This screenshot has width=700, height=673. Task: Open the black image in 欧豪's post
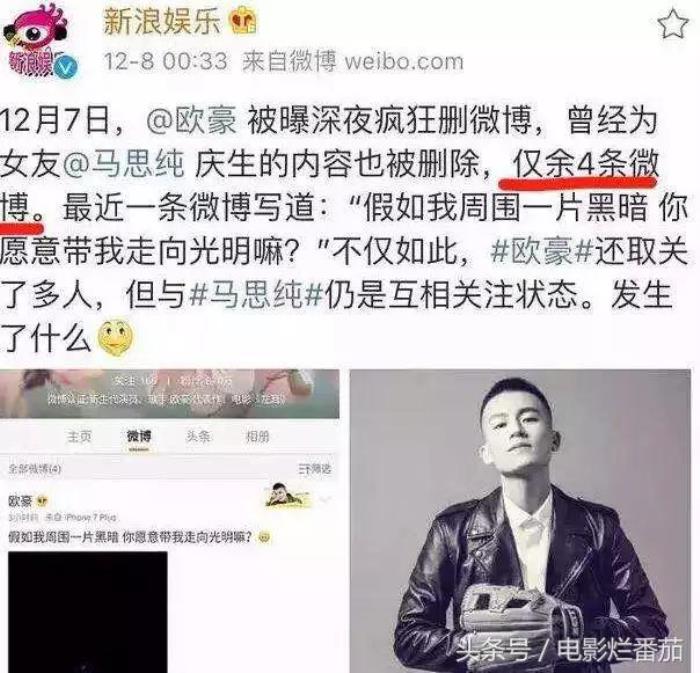point(88,612)
